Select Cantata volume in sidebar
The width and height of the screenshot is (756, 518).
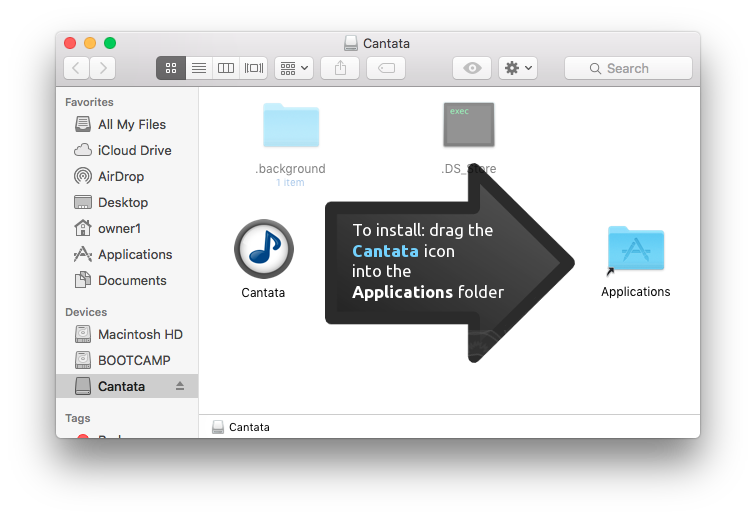[x=127, y=386]
